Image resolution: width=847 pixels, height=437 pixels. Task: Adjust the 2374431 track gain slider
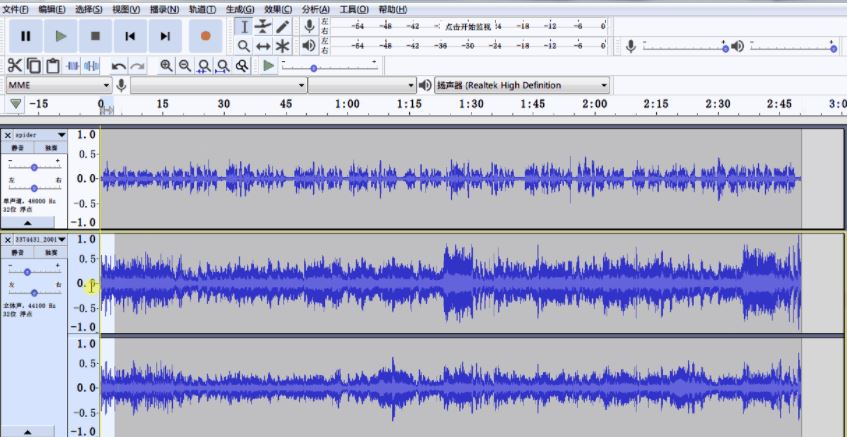pos(27,272)
